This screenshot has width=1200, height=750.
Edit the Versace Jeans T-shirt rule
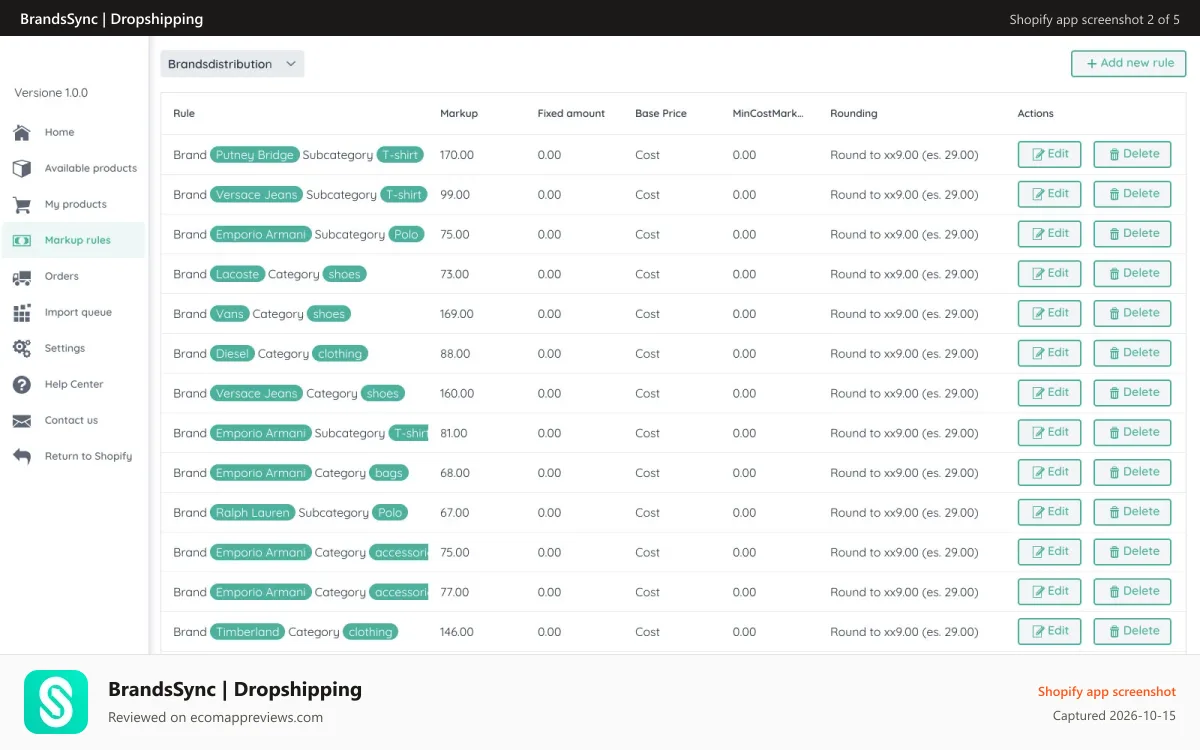coord(1050,194)
